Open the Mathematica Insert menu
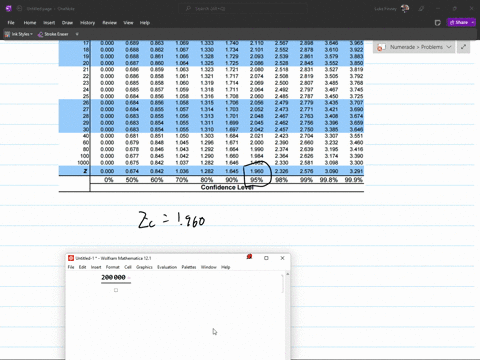 click(x=96, y=267)
